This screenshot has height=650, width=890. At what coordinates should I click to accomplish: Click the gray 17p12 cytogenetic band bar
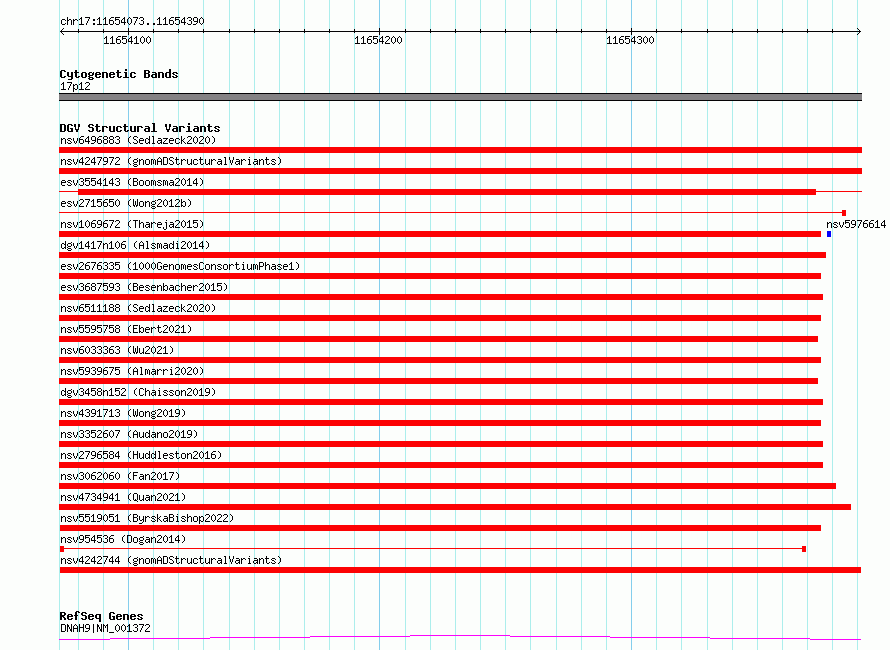click(x=460, y=97)
